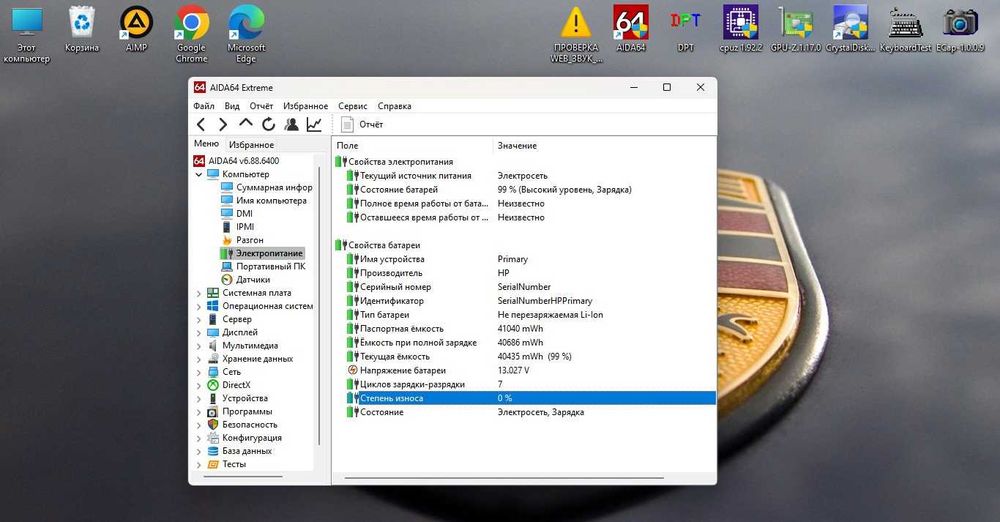Open the Справка menu

394,106
